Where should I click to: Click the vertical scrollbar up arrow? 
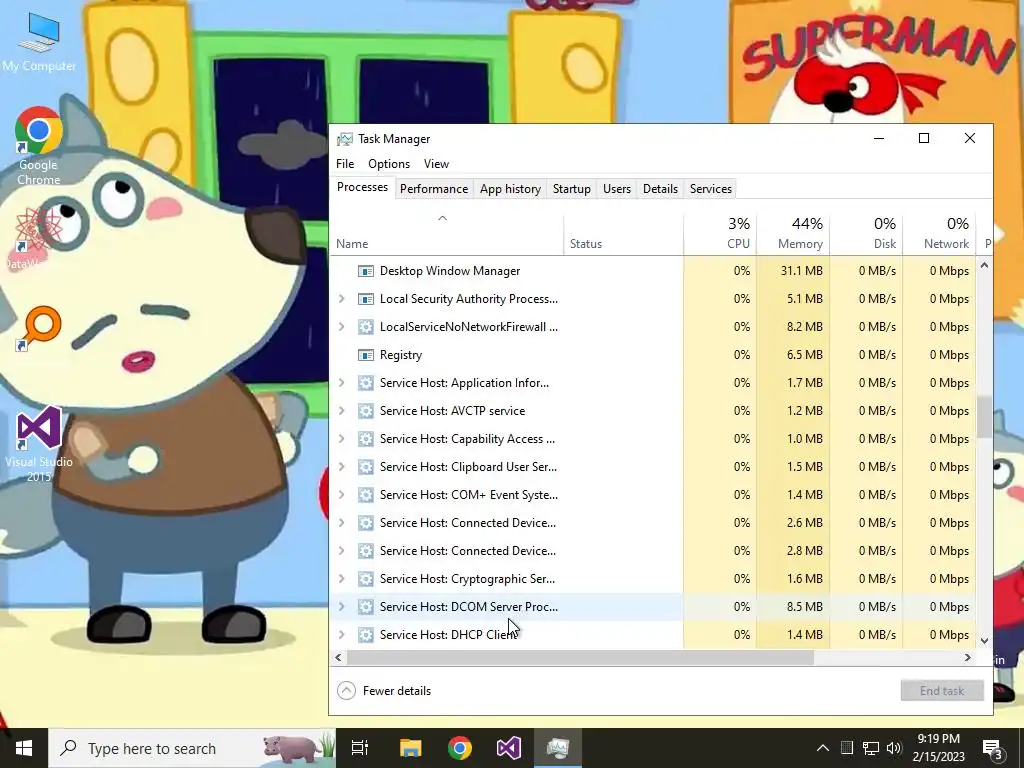click(984, 265)
